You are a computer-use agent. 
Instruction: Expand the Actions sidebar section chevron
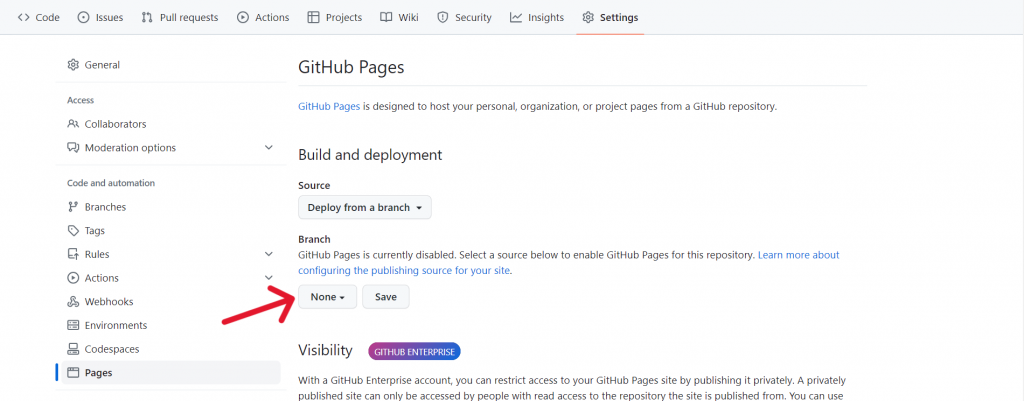[x=268, y=278]
